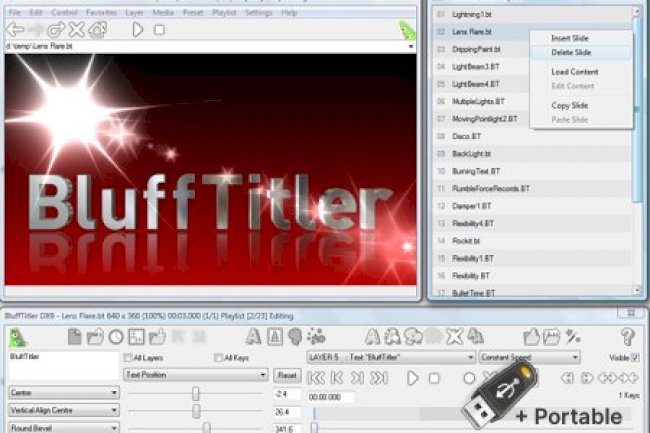Go to the previous key with the single-left skip button
Viewport: 650px width, 433px height.
click(x=337, y=378)
